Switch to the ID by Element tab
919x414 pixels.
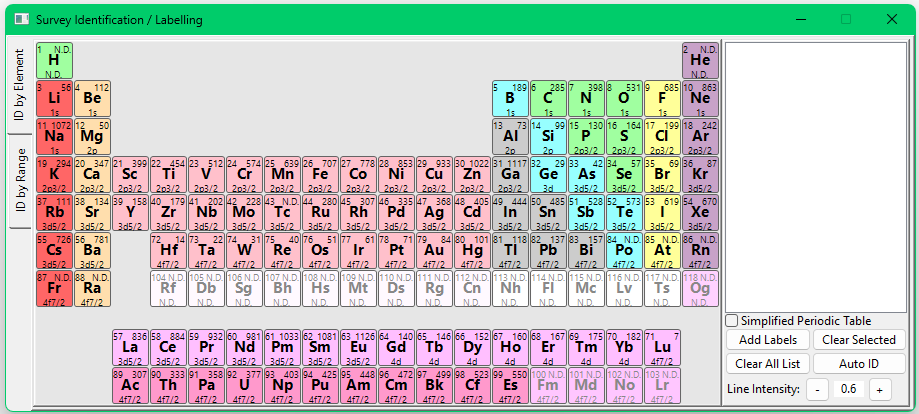(20, 87)
